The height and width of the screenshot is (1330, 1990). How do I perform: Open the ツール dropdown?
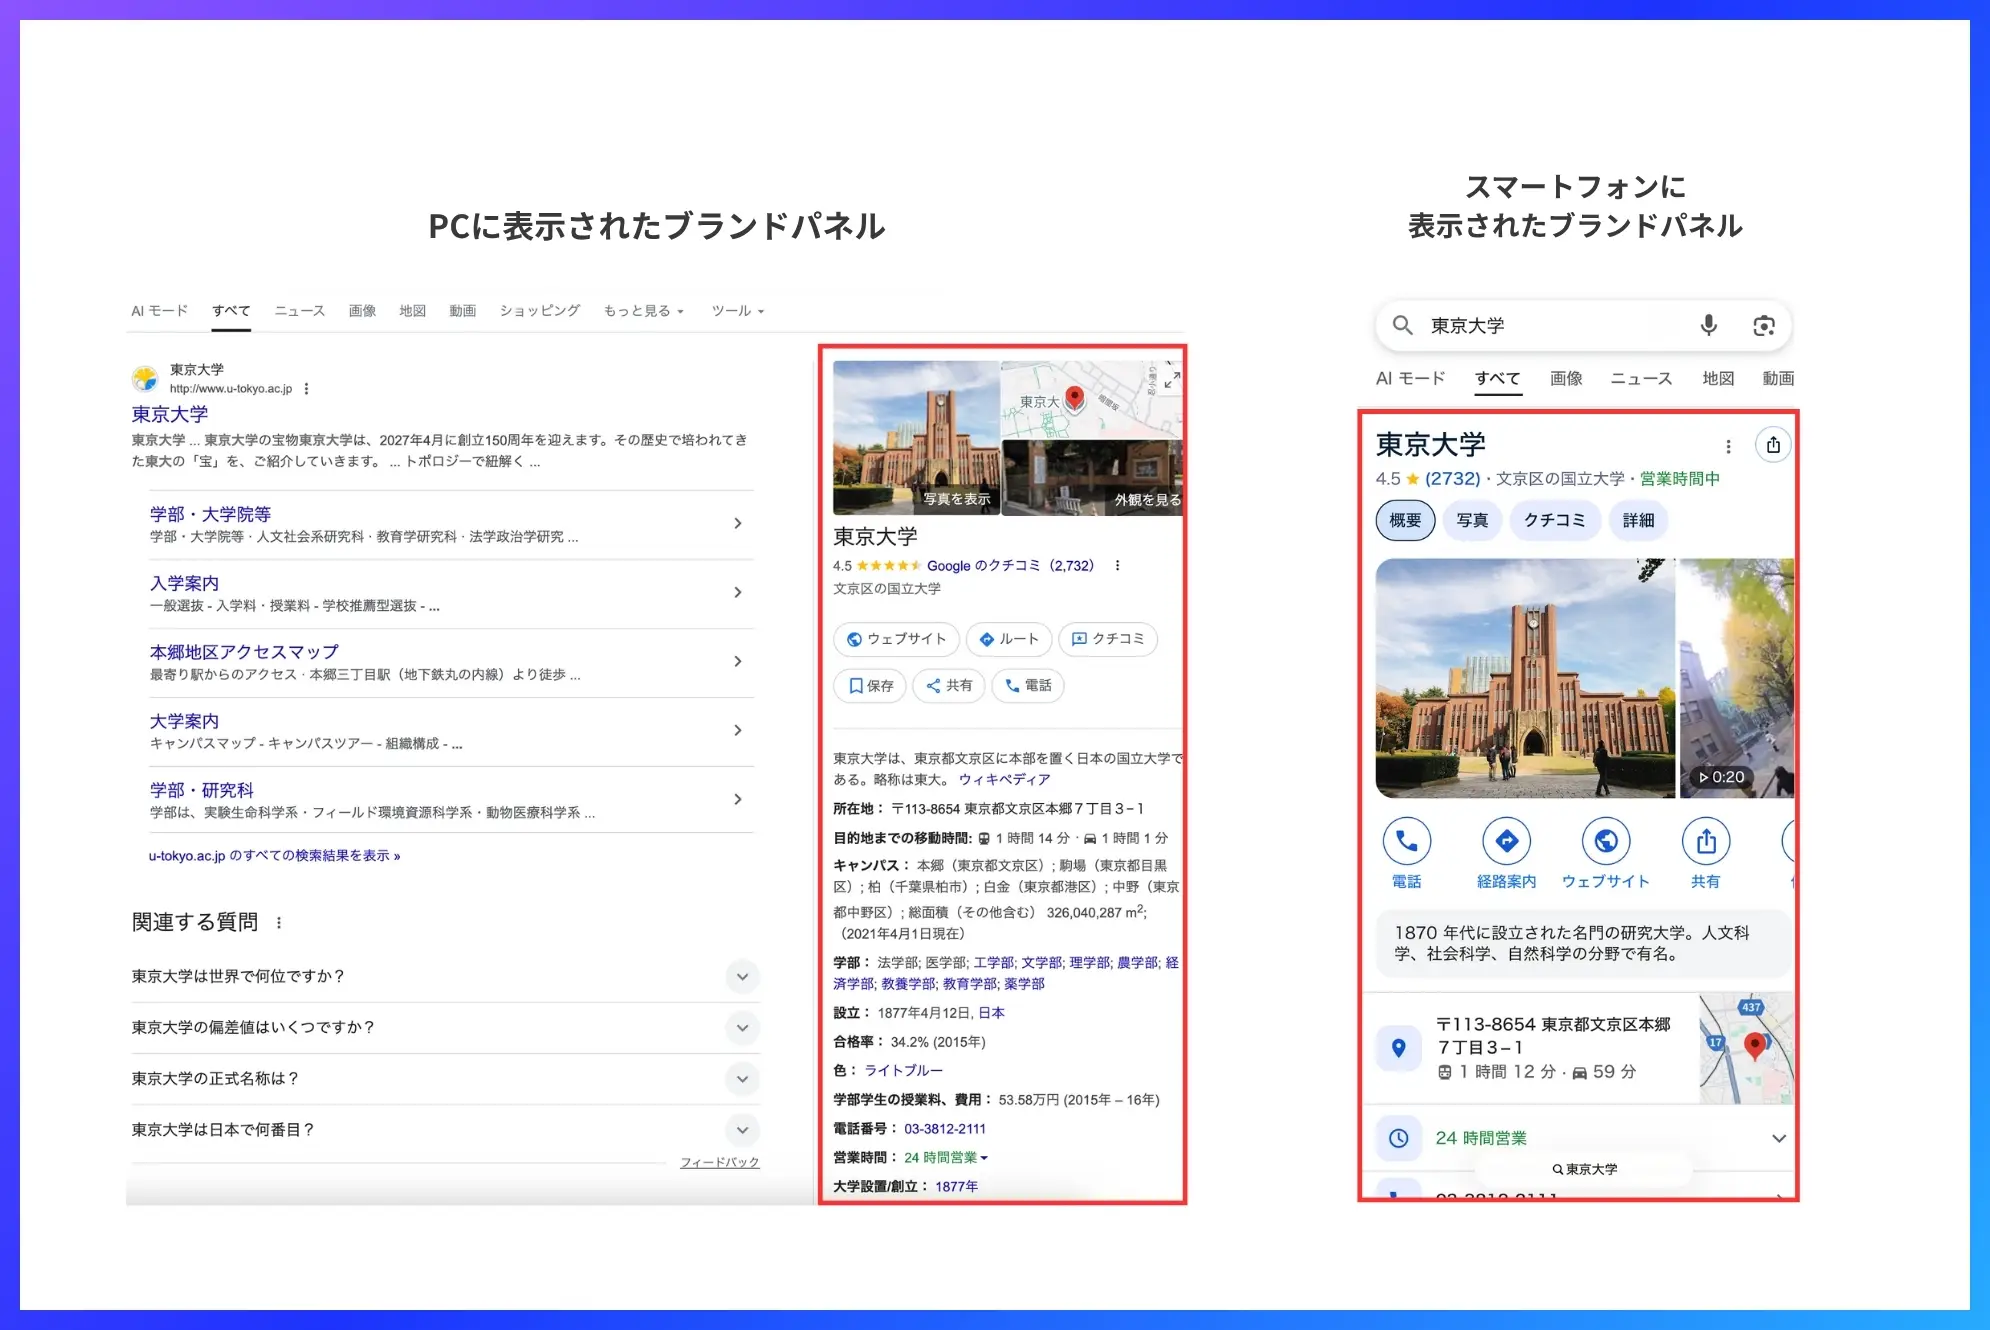(737, 311)
